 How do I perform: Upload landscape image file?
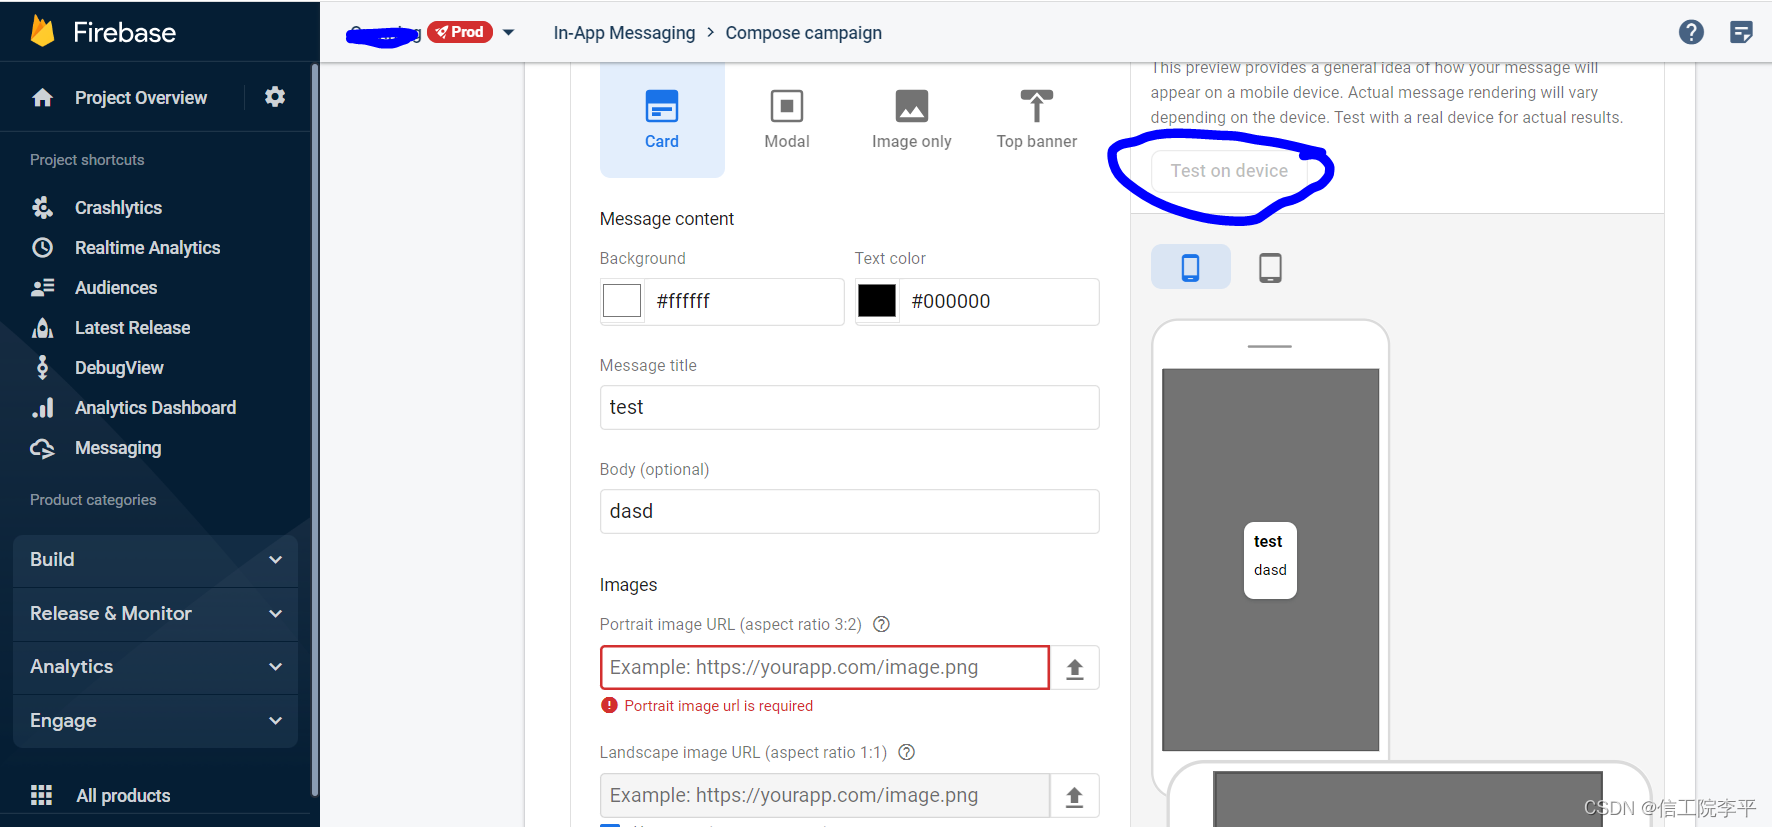pyautogui.click(x=1075, y=796)
